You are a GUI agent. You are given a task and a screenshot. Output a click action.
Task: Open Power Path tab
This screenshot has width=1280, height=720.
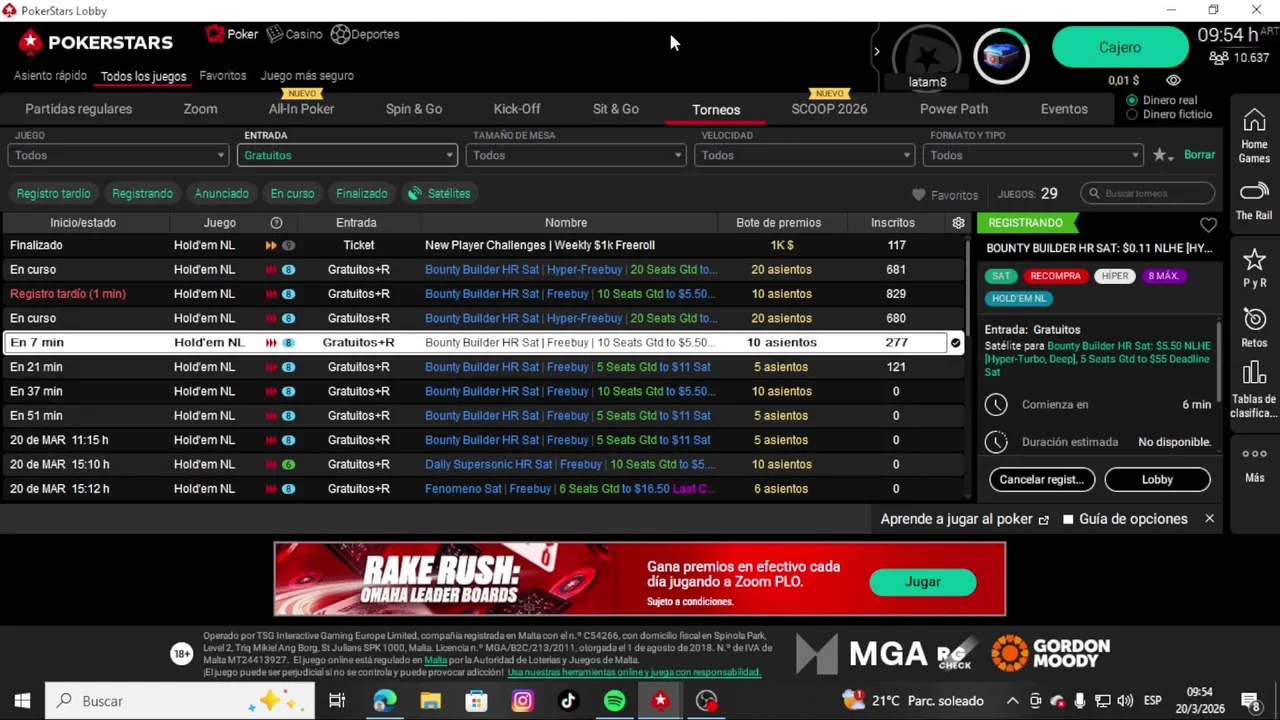coord(954,109)
